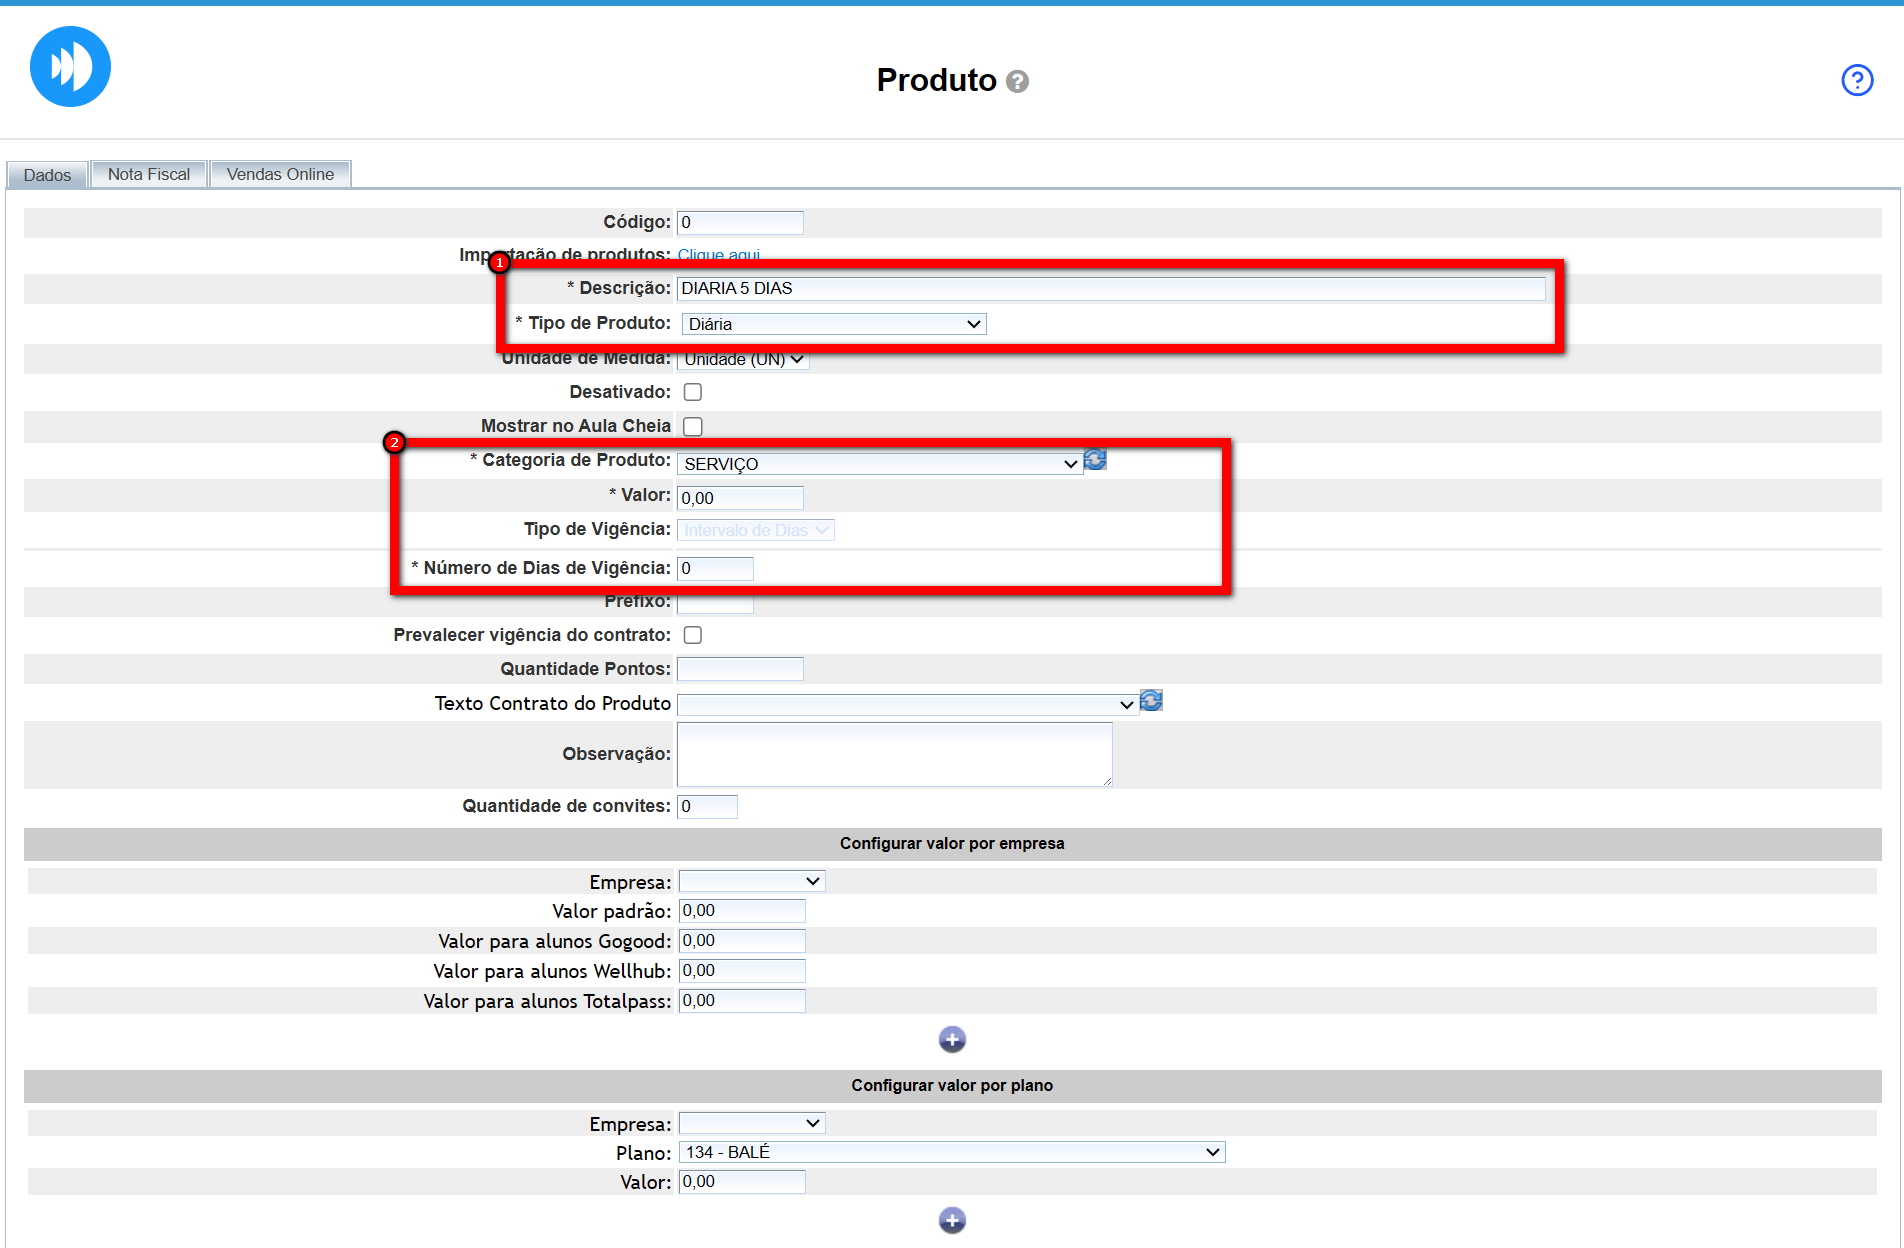Image resolution: width=1904 pixels, height=1248 pixels.
Task: Click the gray help icon beside Produto title
Action: pos(1017,81)
